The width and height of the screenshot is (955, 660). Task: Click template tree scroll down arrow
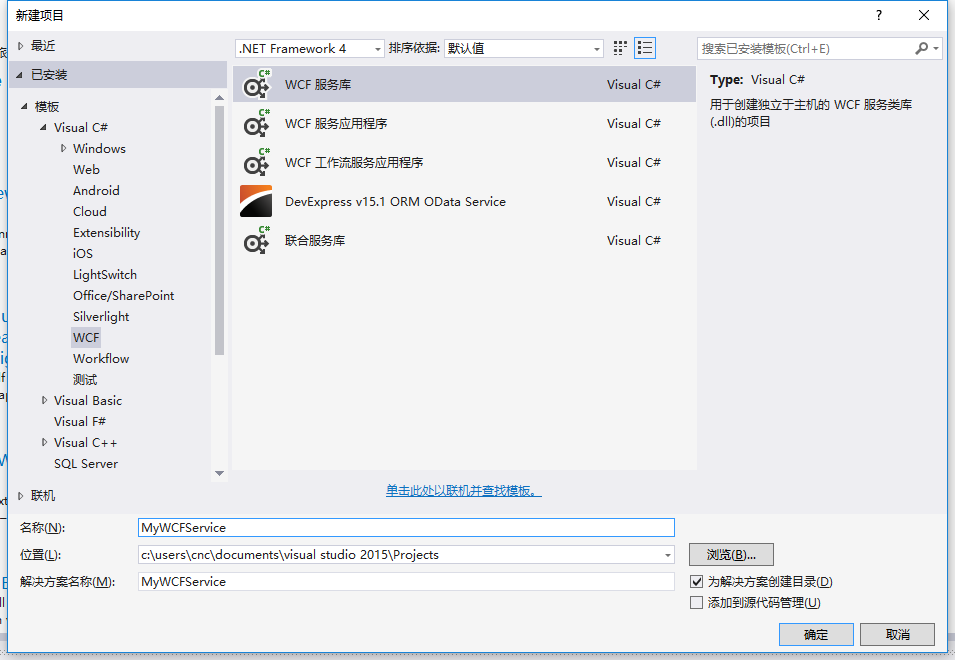pyautogui.click(x=219, y=473)
